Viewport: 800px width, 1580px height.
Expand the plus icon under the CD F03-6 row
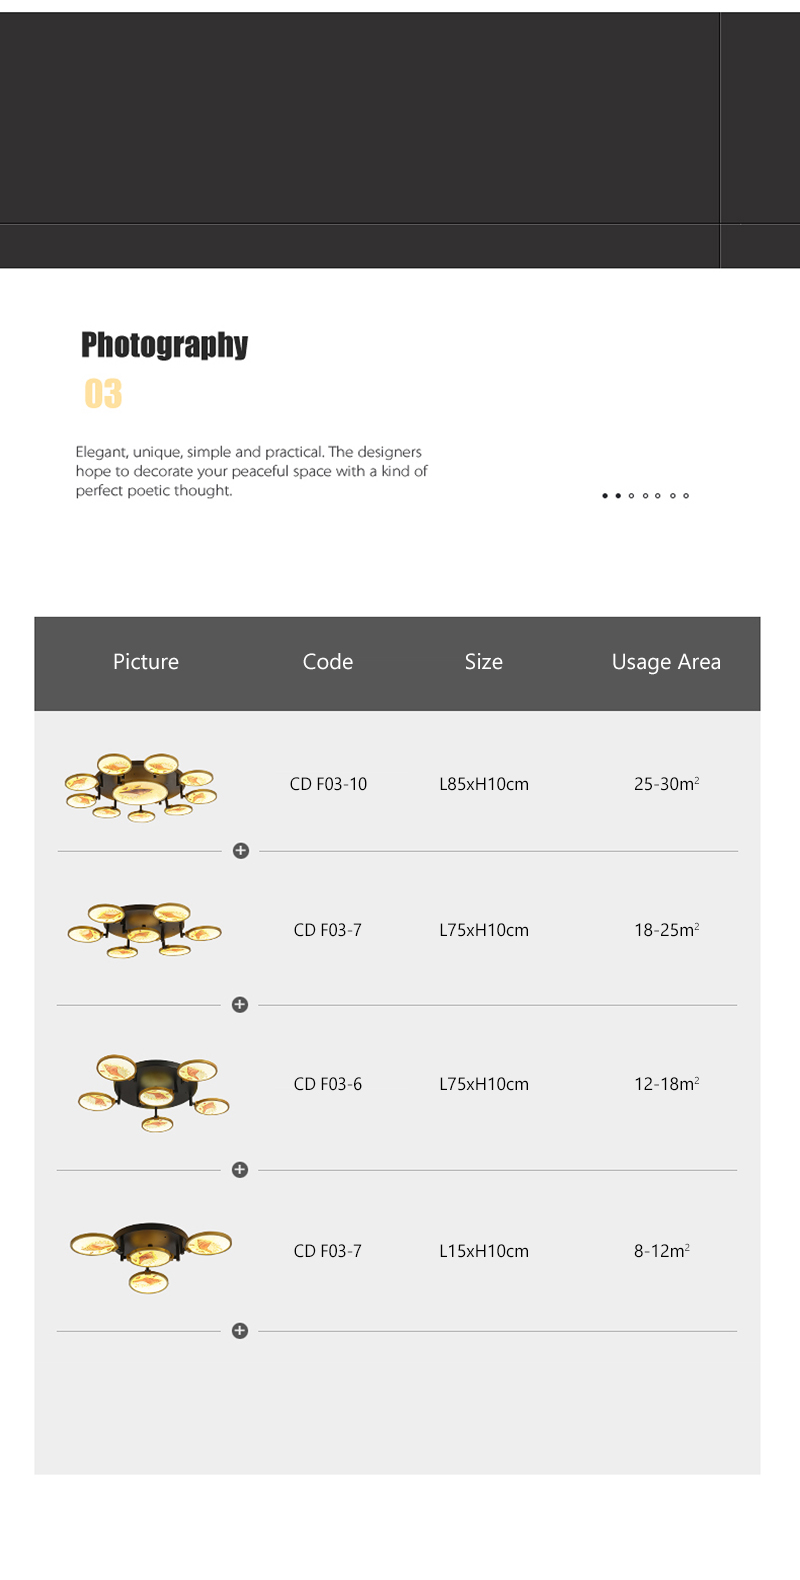pos(240,1170)
